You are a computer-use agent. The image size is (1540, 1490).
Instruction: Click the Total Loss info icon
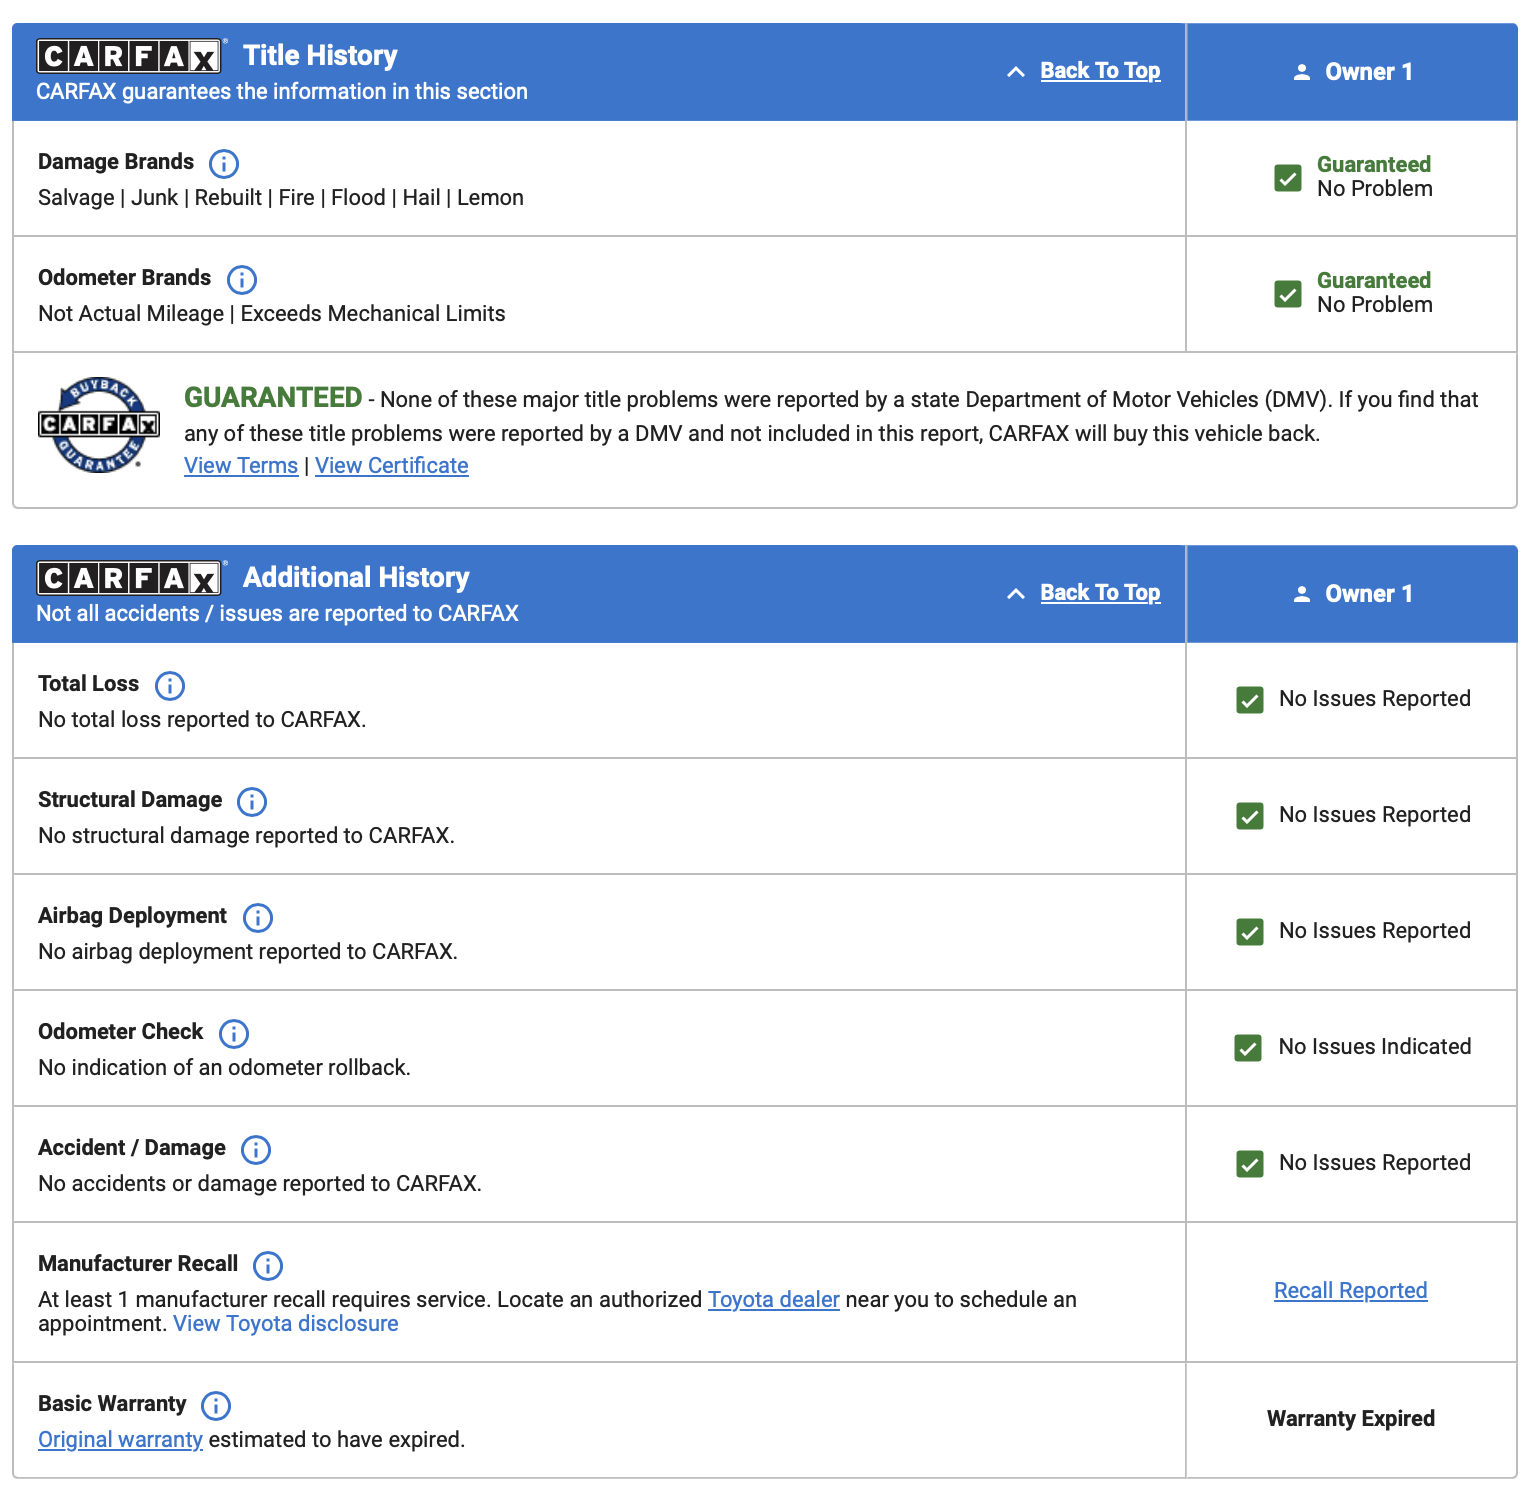click(170, 685)
